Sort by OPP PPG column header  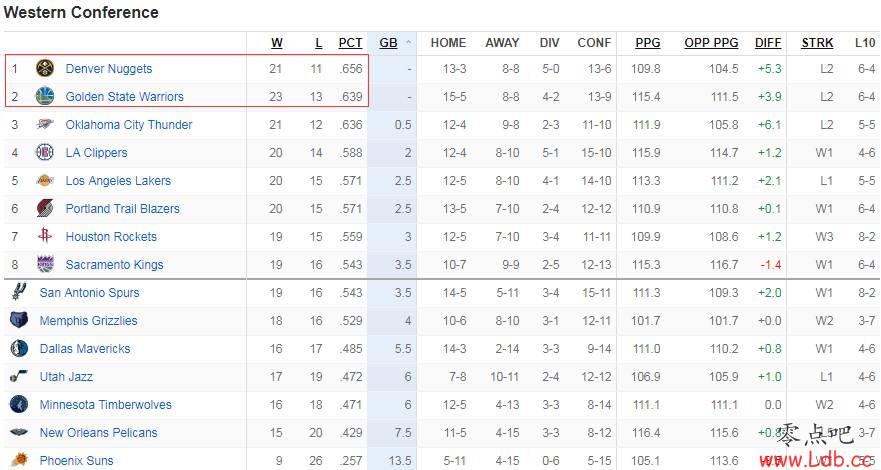(x=711, y=43)
